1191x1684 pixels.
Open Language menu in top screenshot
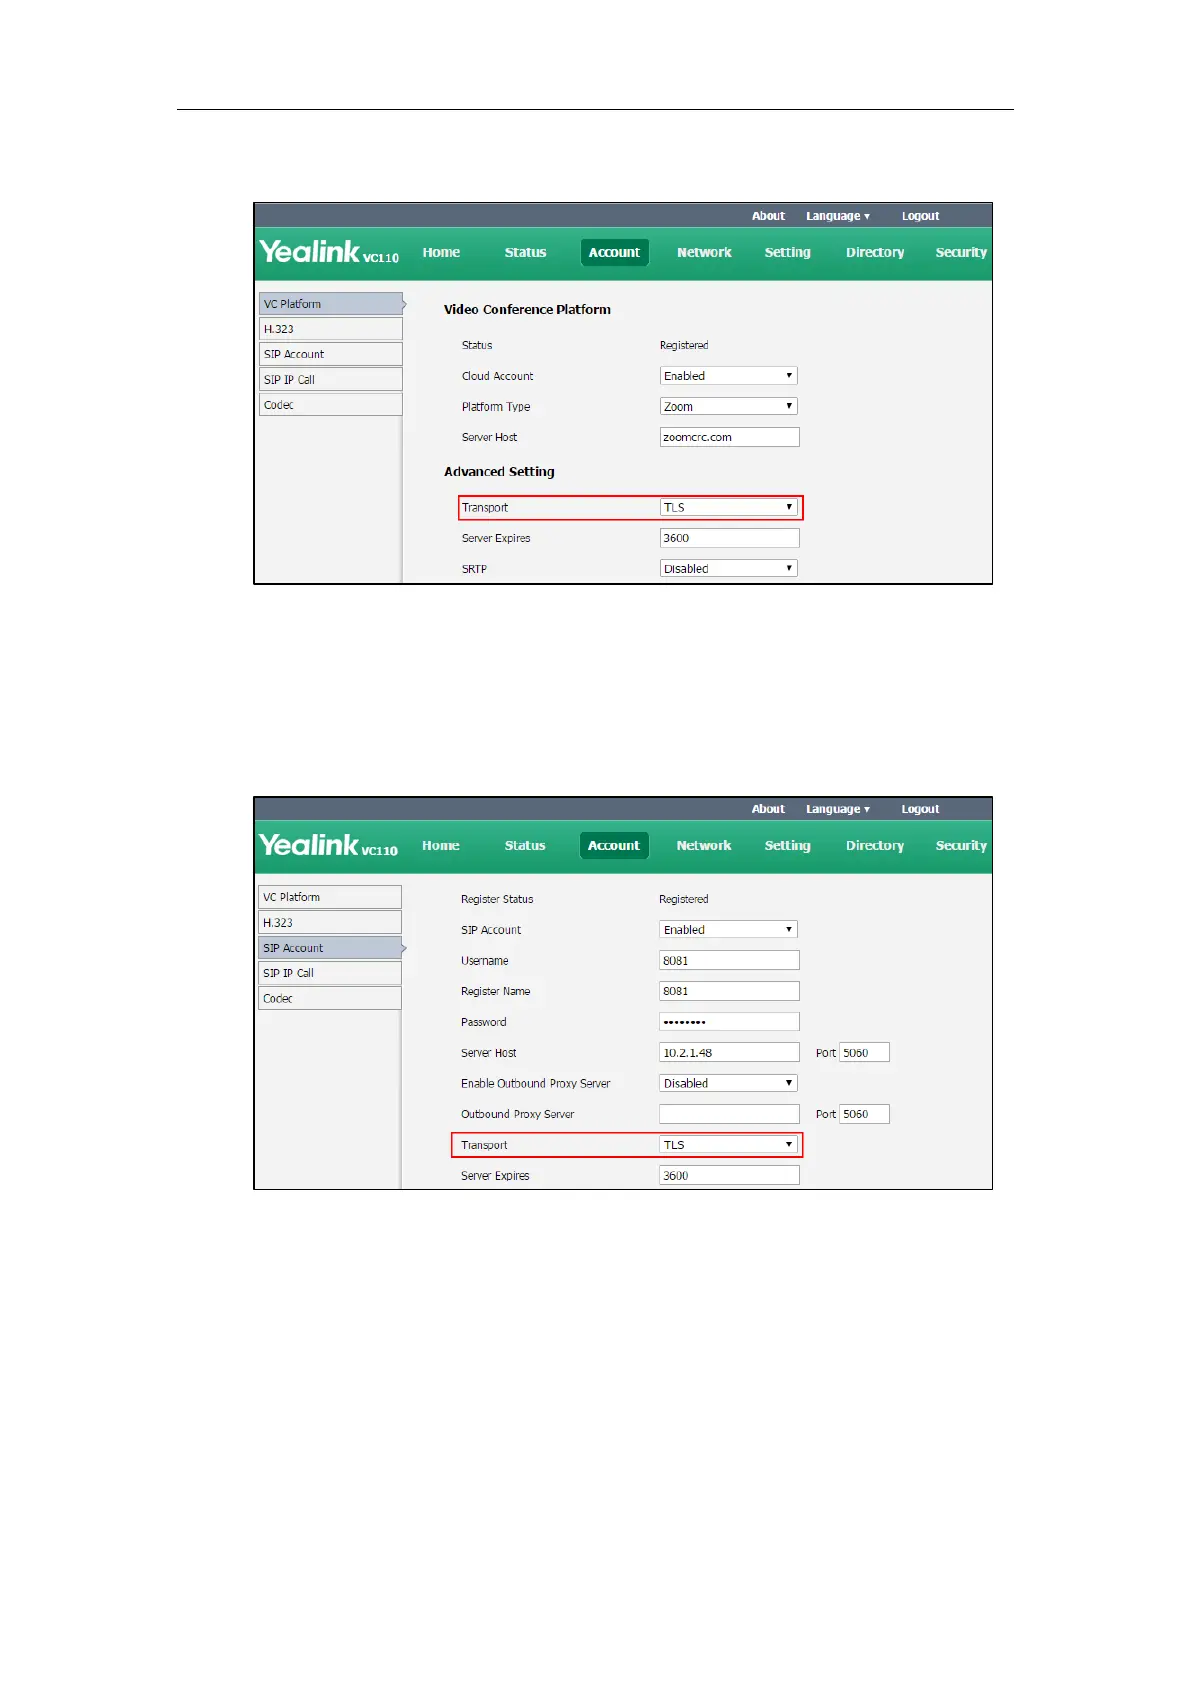click(838, 216)
